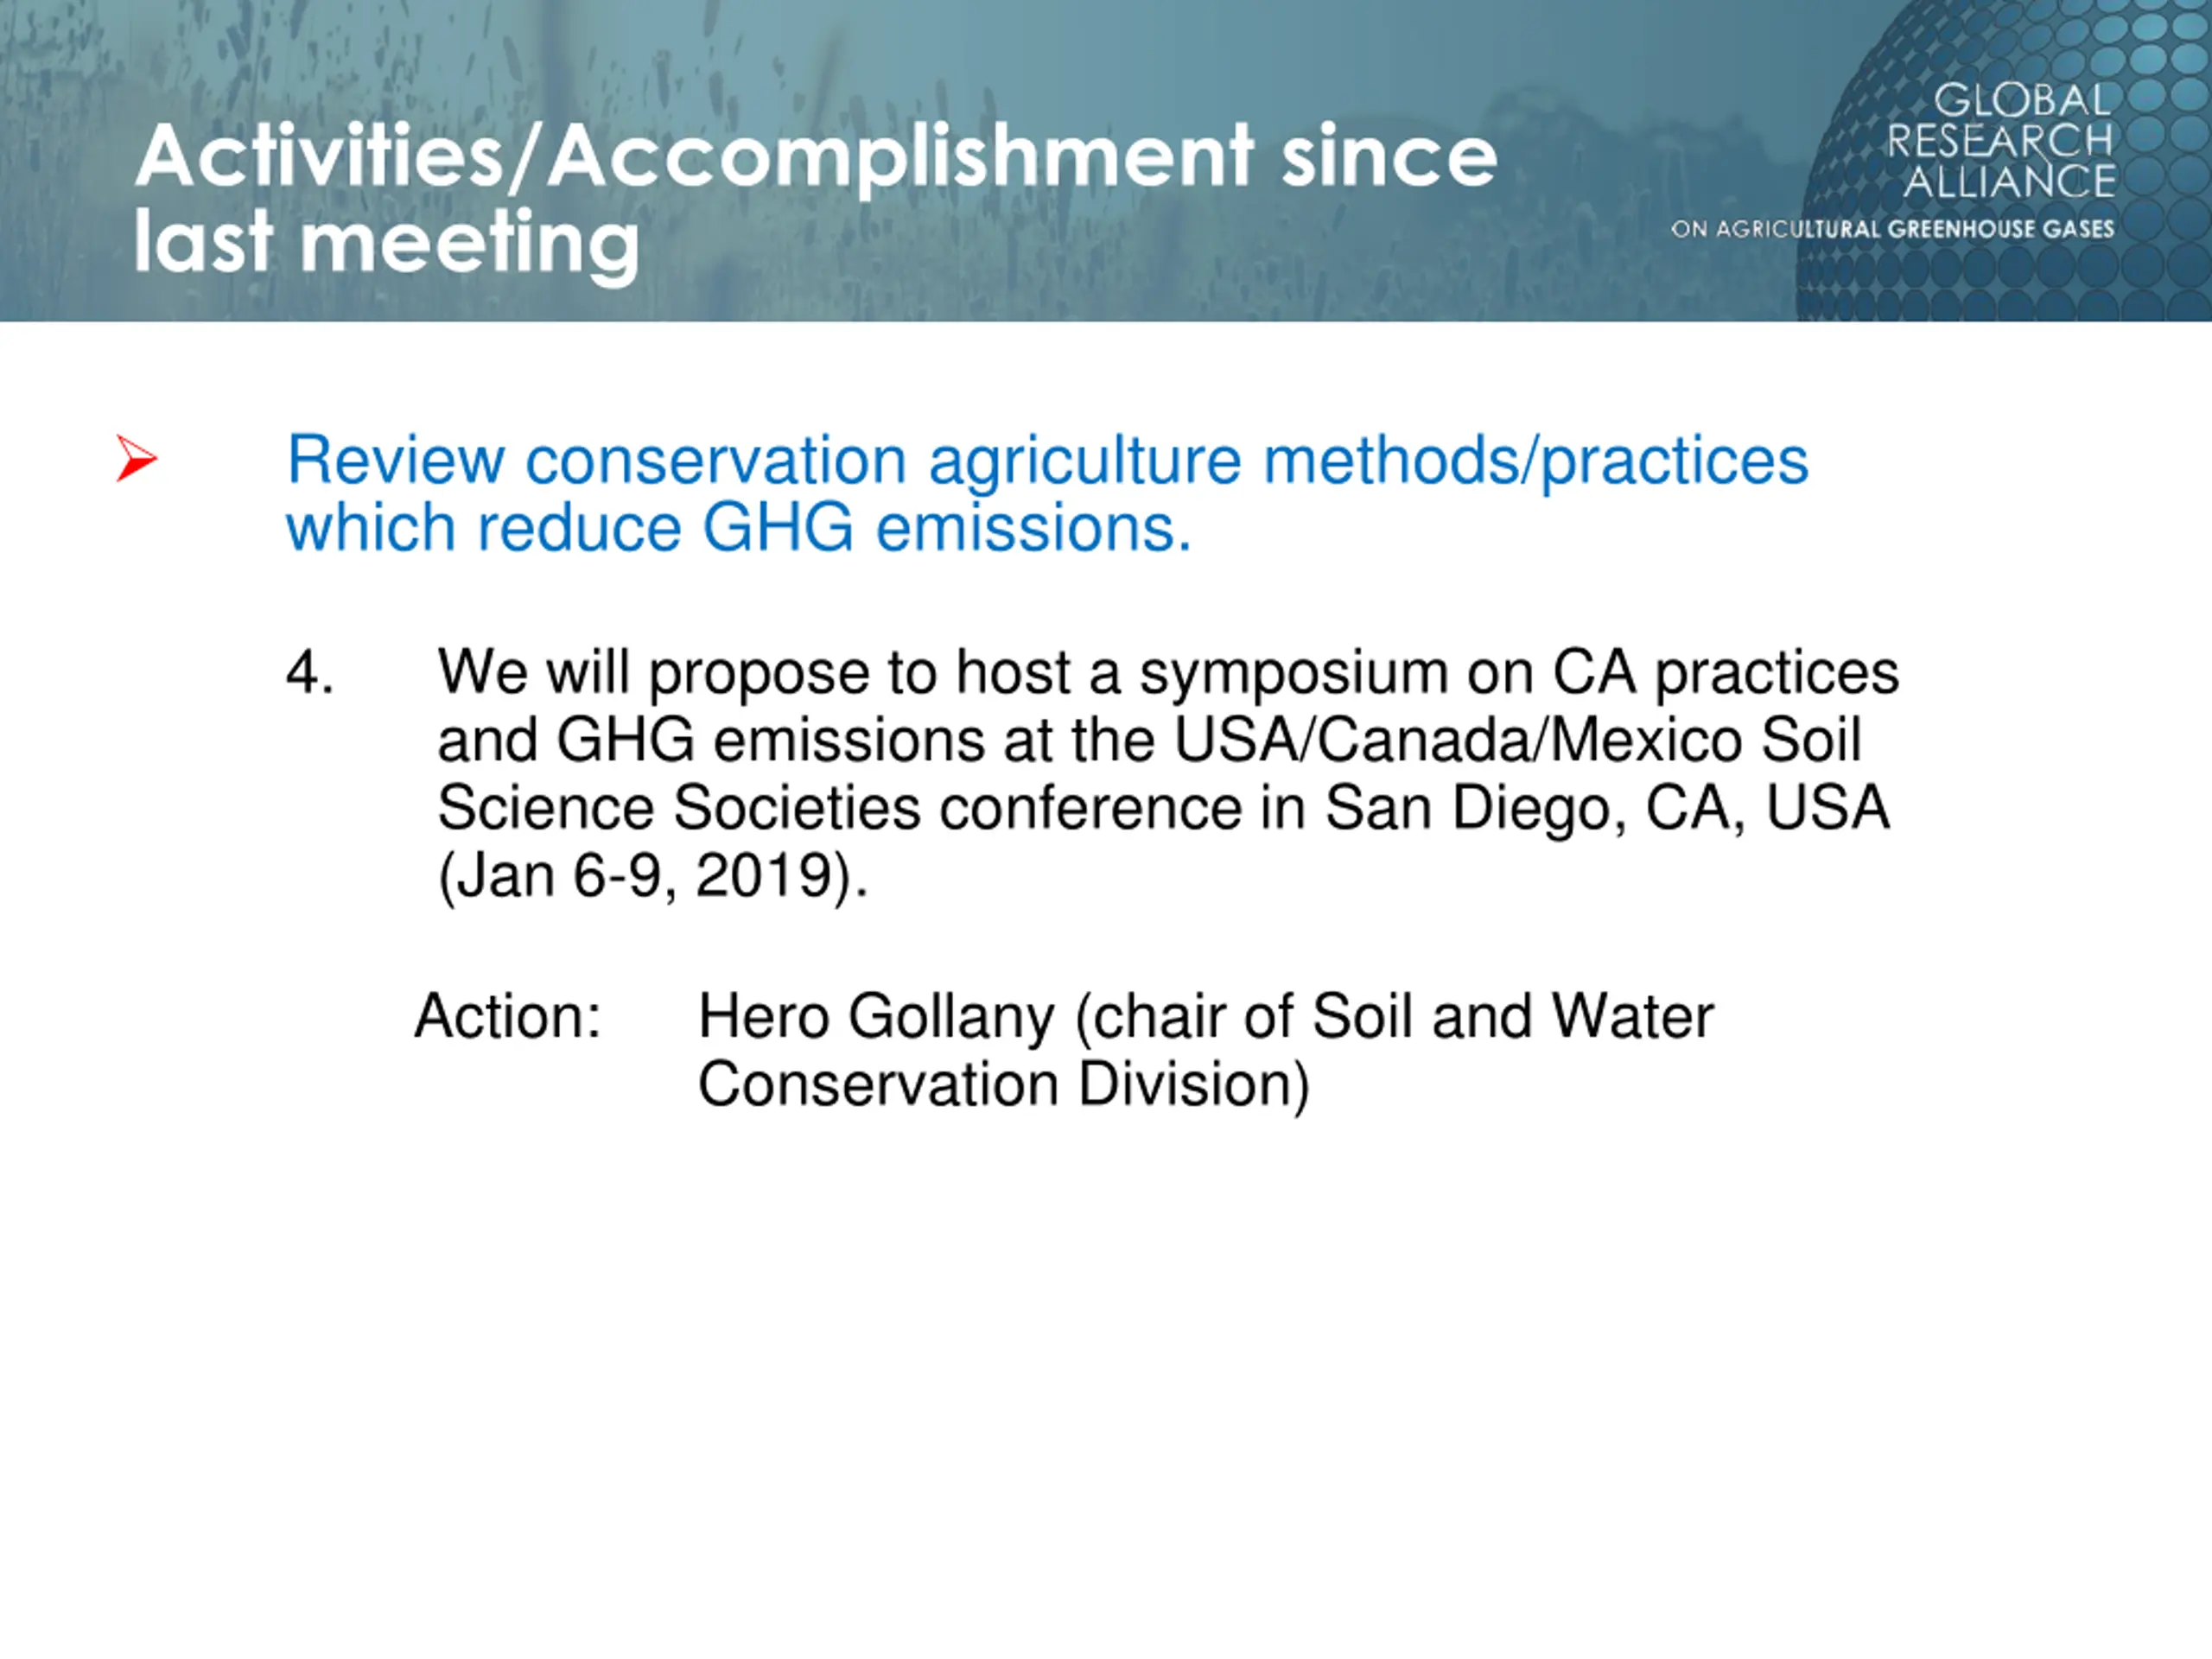Image resolution: width=2212 pixels, height=1659 pixels.
Task: Click 'On Agricultural Greenhouse Gases' tagline
Action: [1893, 229]
